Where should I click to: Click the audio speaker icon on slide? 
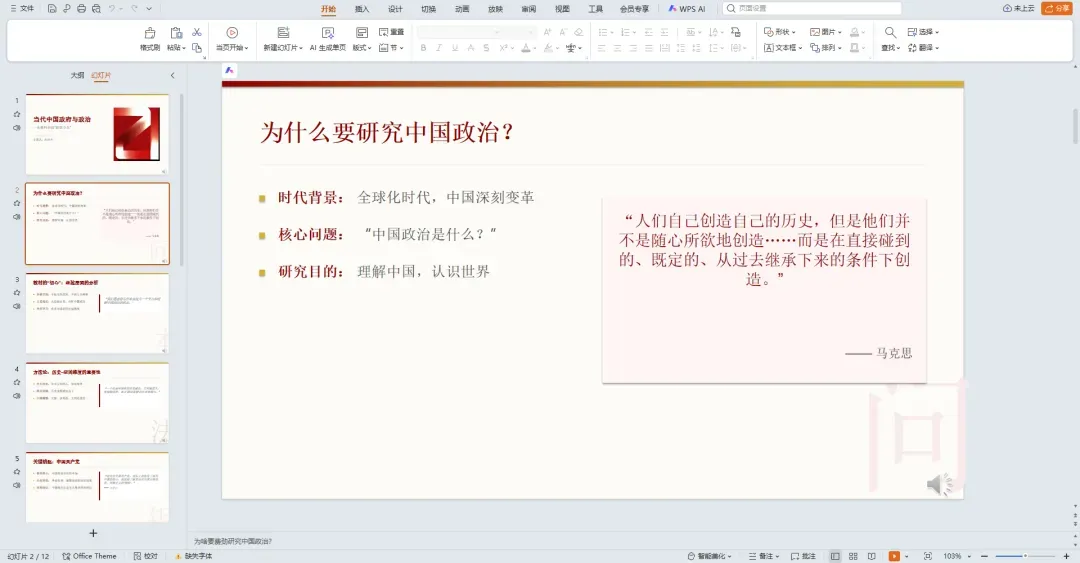click(939, 484)
